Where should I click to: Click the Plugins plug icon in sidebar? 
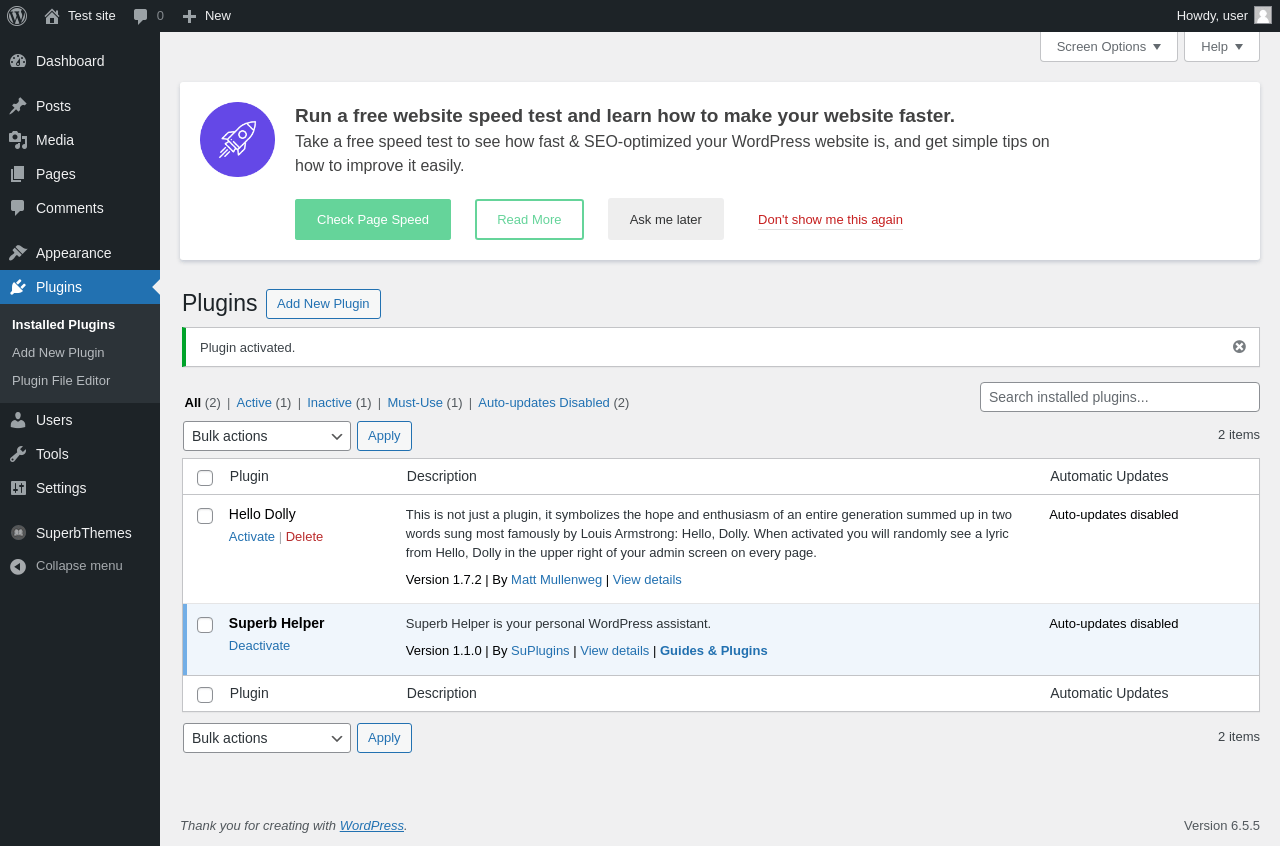pos(18,287)
